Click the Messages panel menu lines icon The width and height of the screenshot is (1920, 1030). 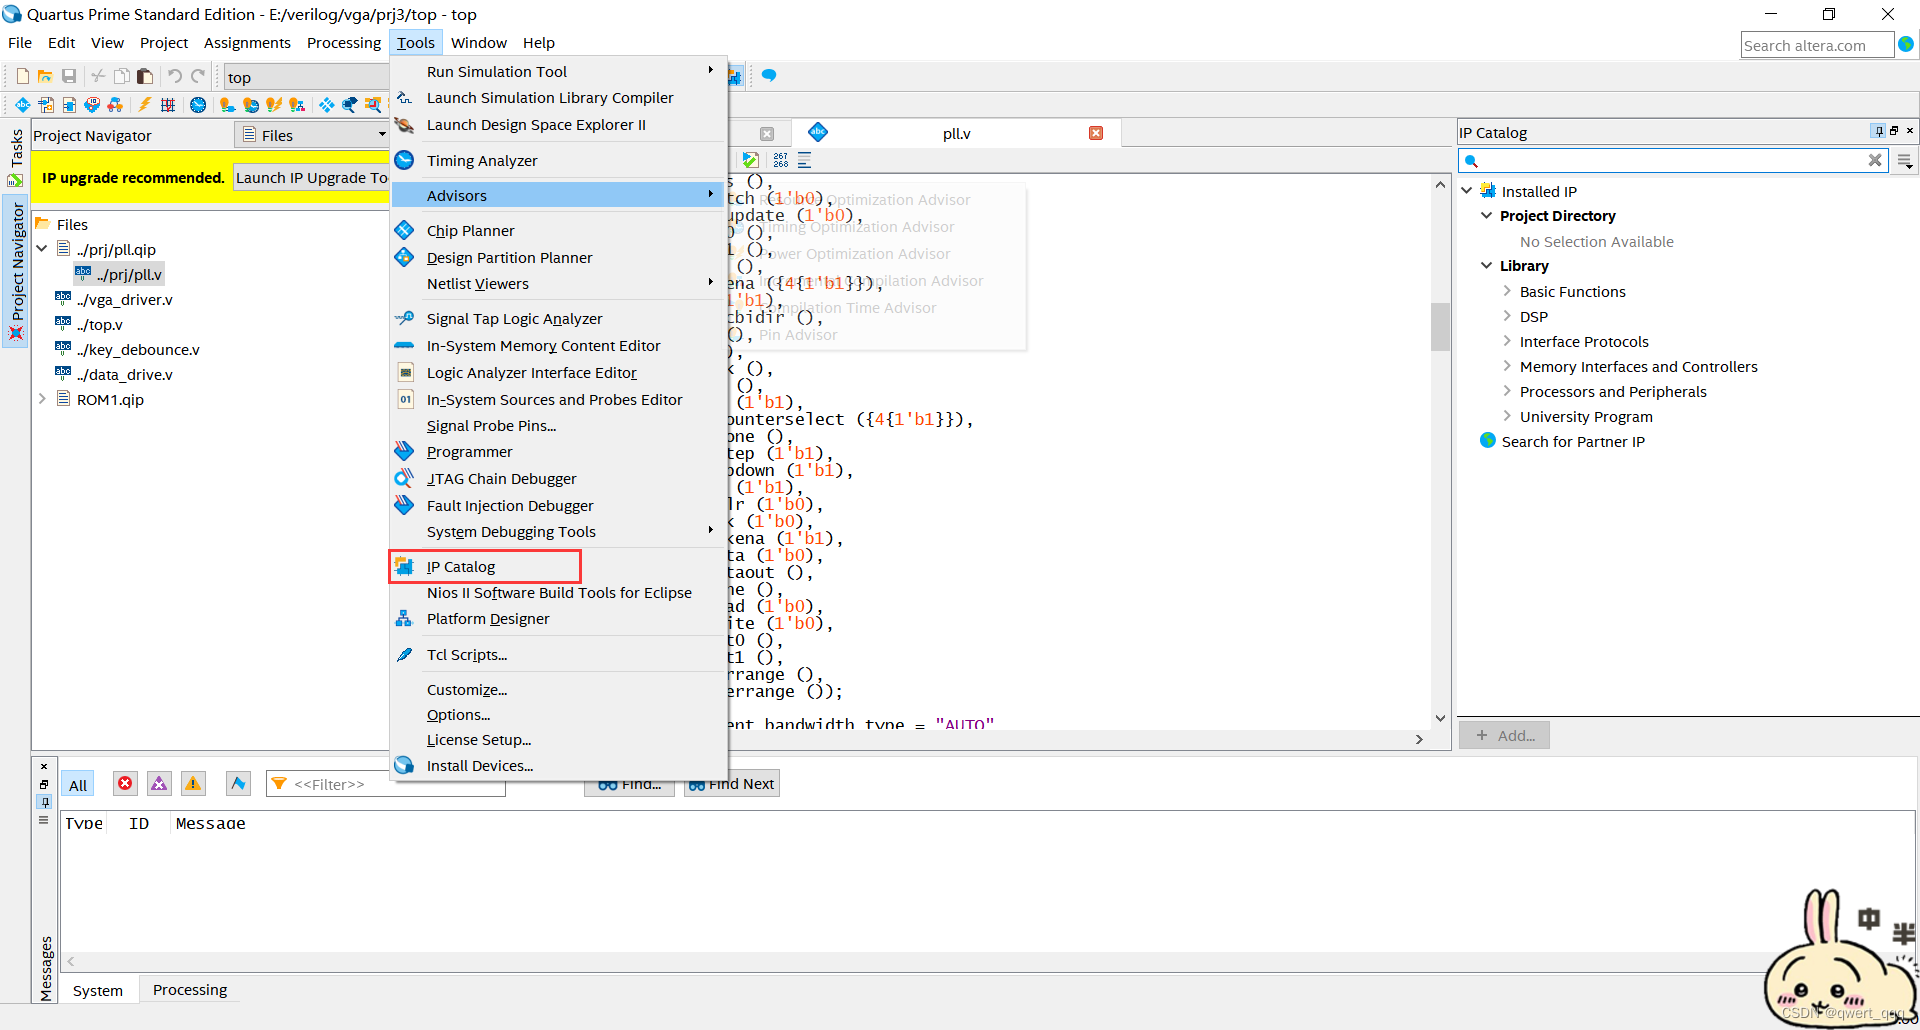pos(43,819)
